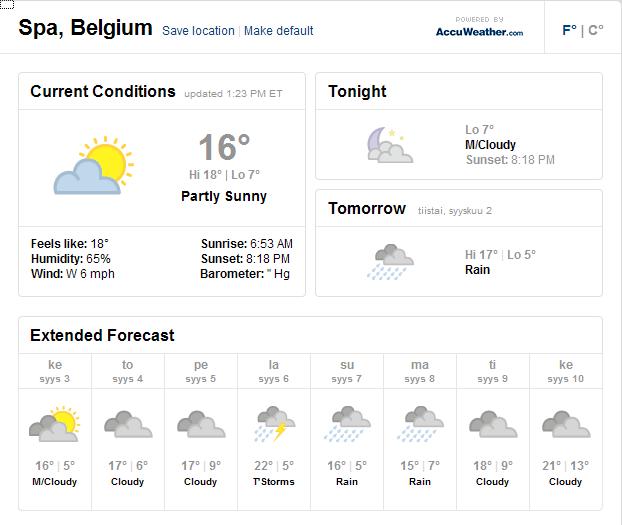Open the Tonight forecast heading
The height and width of the screenshot is (525, 622).
point(357,92)
